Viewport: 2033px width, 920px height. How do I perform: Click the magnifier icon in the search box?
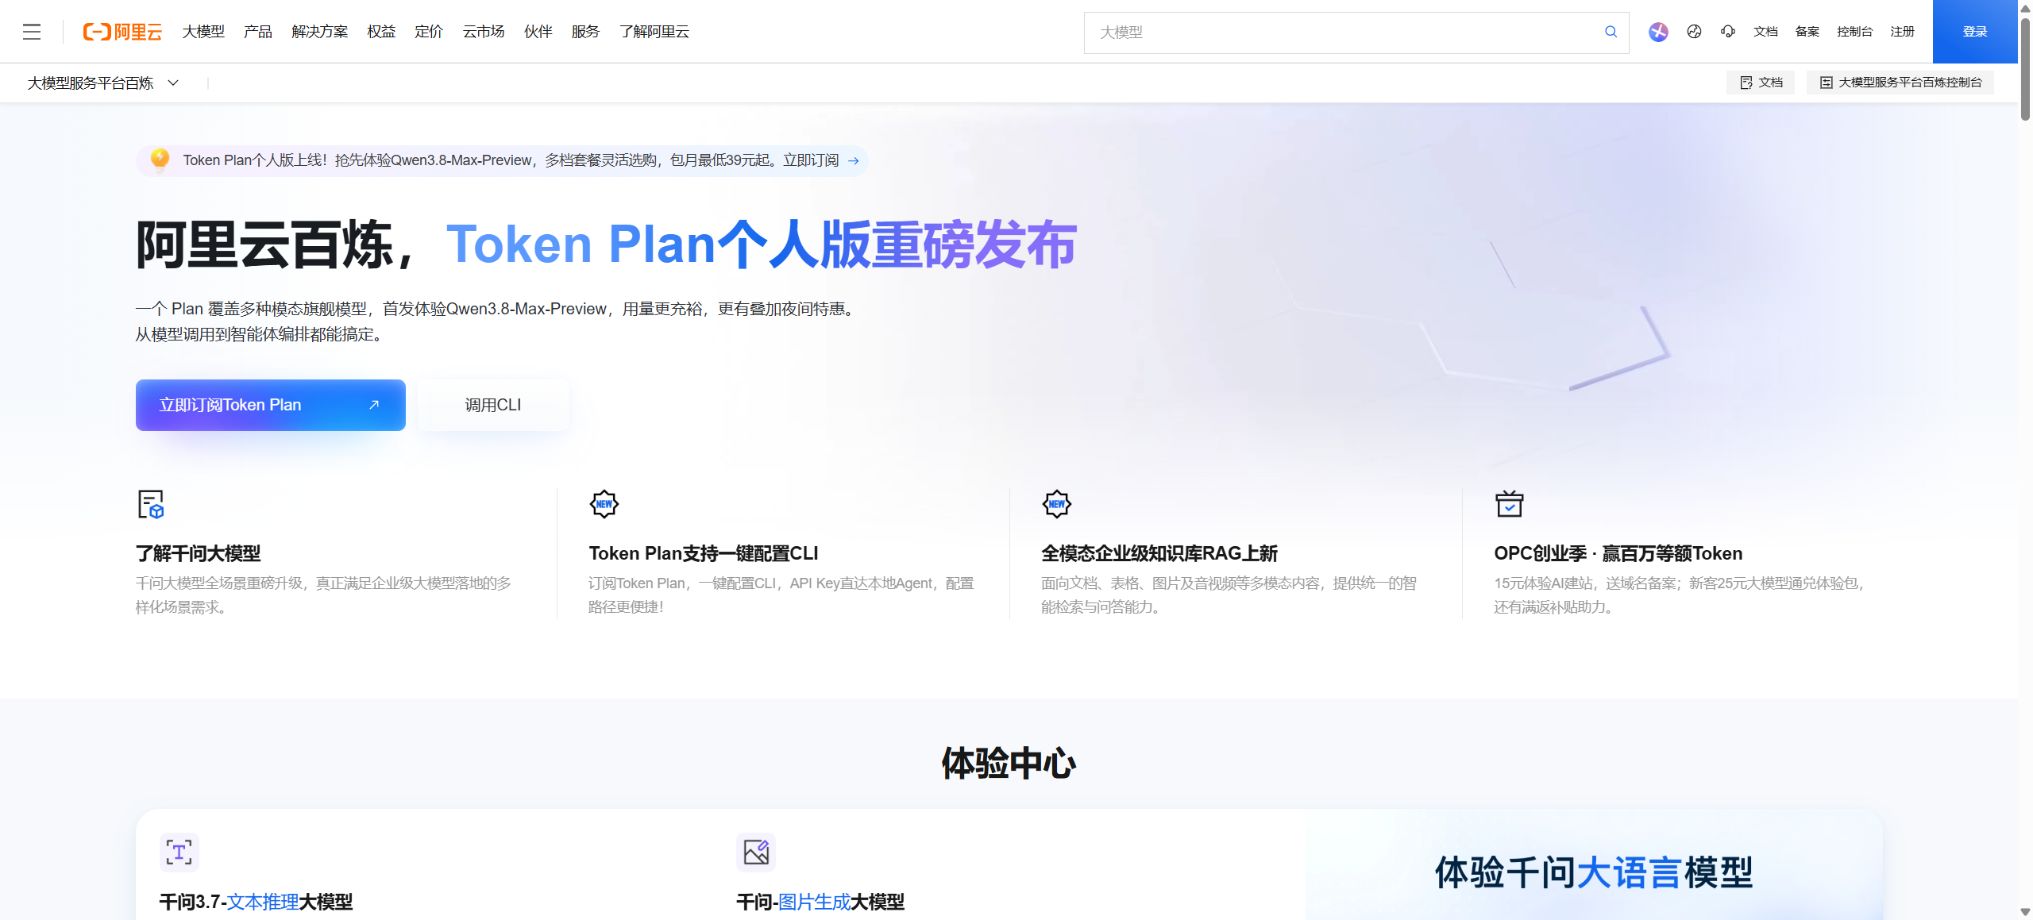pos(1611,32)
